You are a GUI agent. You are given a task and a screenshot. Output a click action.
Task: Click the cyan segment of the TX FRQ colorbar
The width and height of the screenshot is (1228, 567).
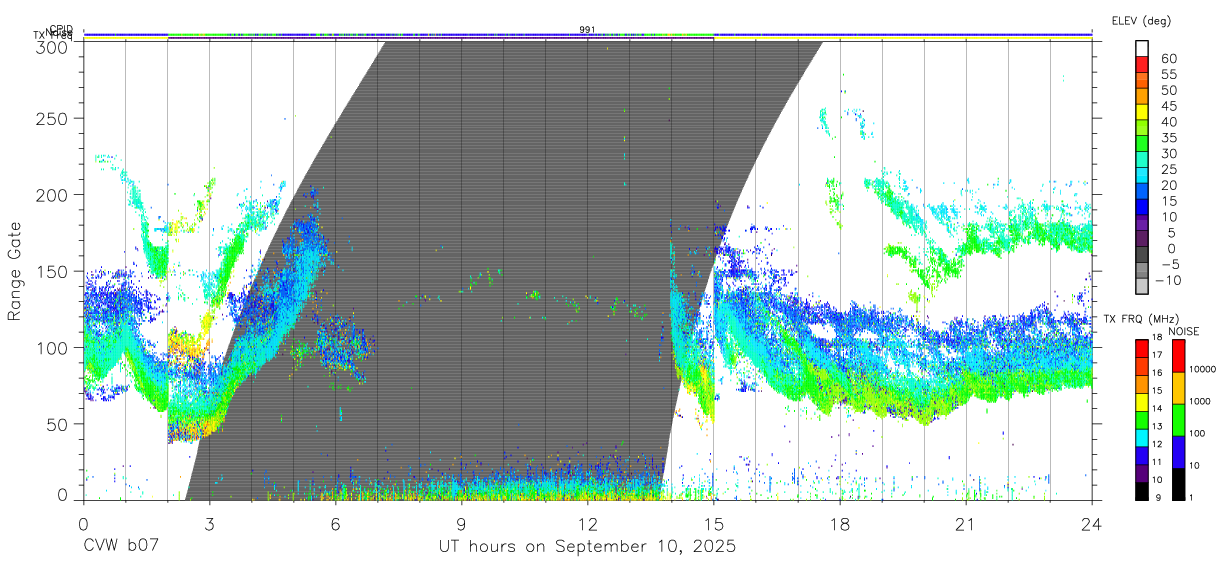(1142, 437)
